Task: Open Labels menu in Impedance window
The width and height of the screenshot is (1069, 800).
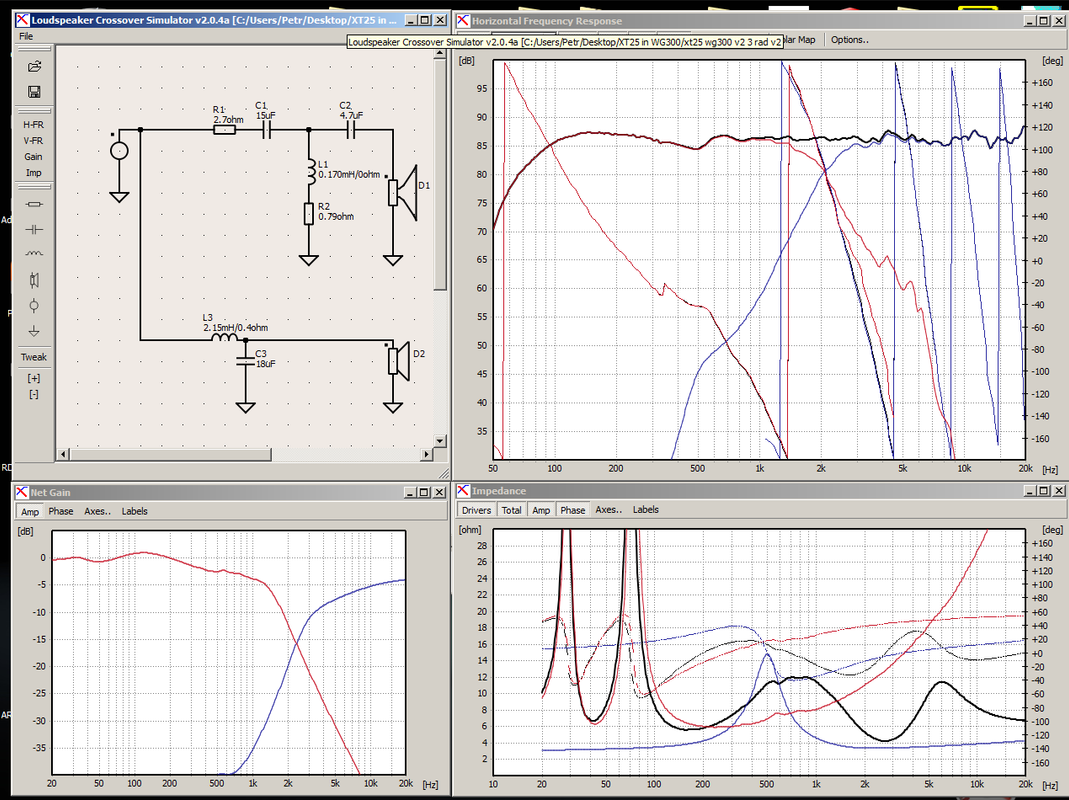Action: (646, 510)
